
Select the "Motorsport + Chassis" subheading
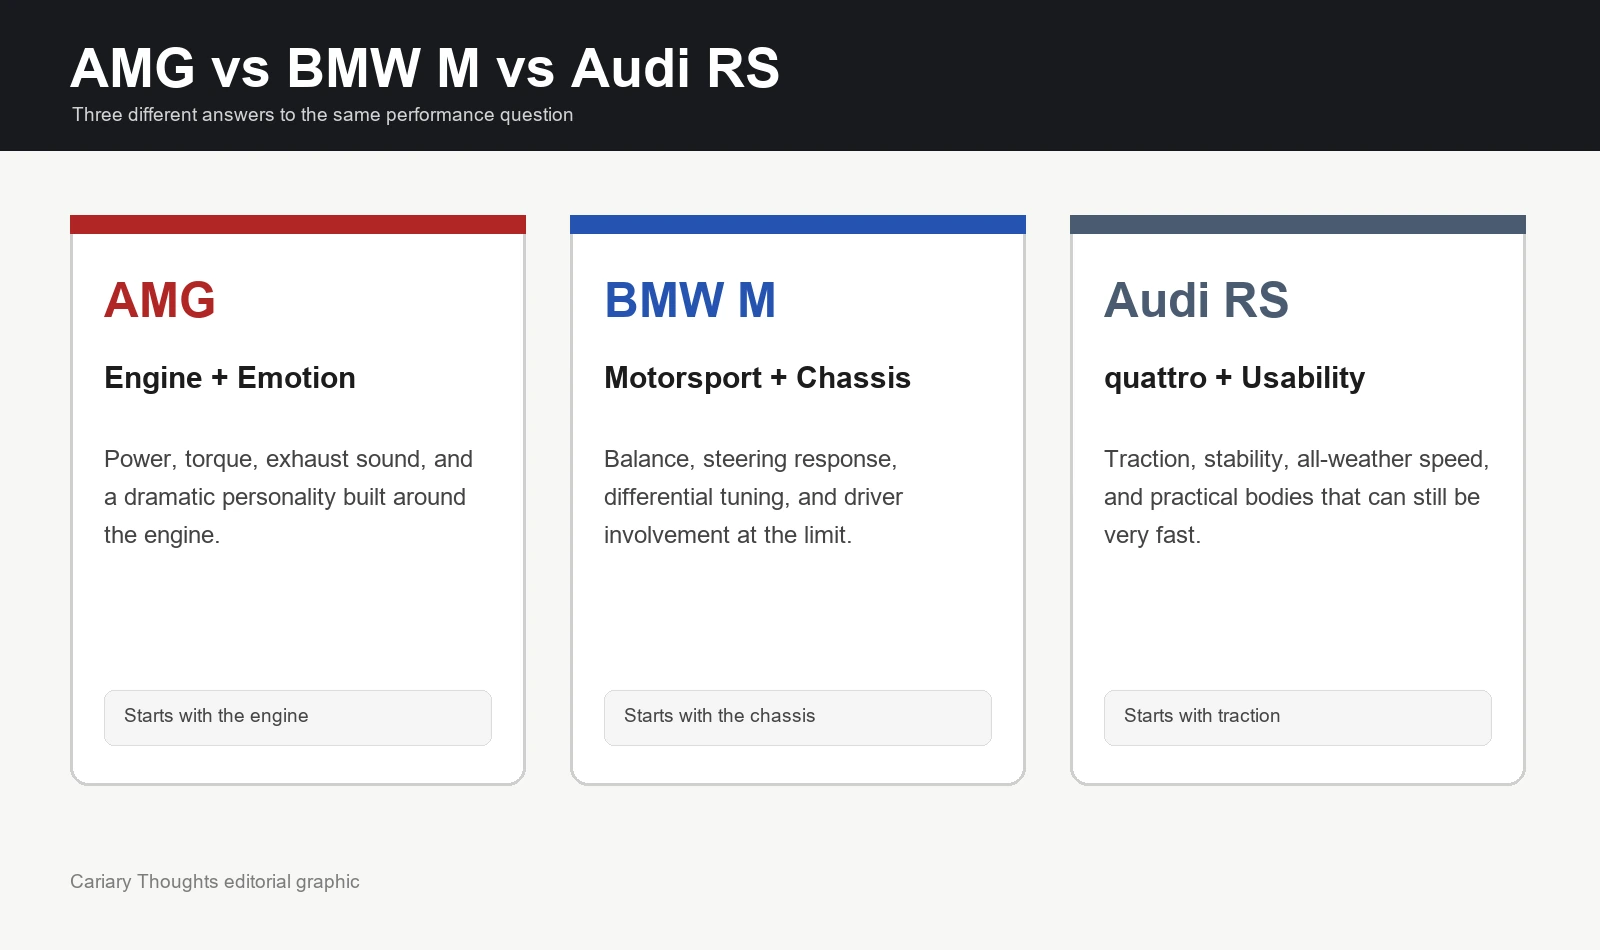pos(757,378)
